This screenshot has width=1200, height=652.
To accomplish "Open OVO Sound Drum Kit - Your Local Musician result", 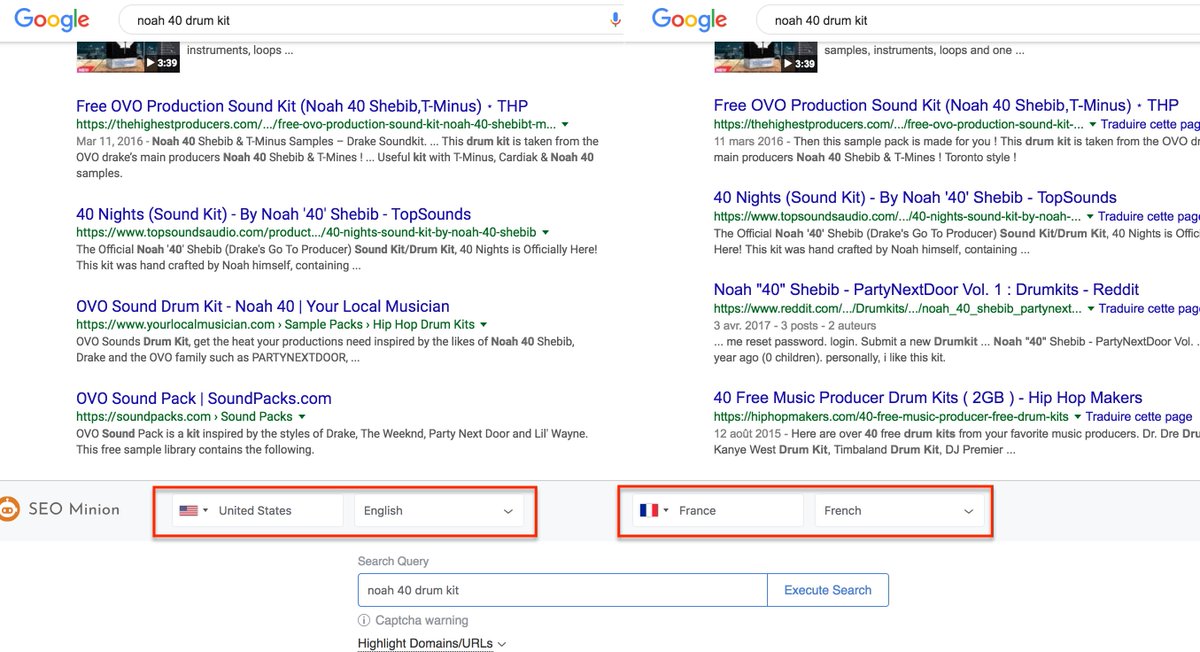I will (263, 306).
